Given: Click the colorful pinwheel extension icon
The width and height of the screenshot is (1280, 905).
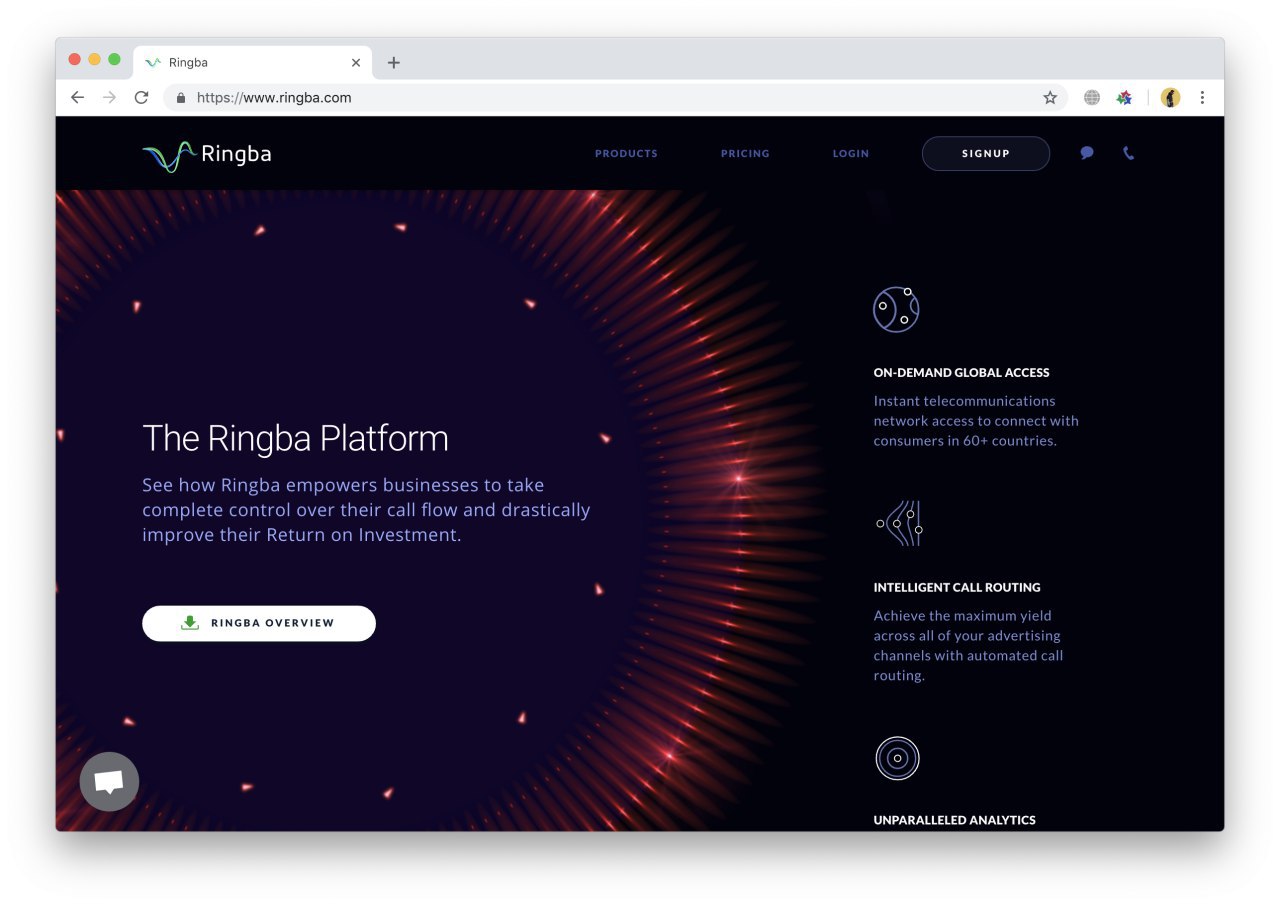Looking at the screenshot, I should tap(1124, 98).
